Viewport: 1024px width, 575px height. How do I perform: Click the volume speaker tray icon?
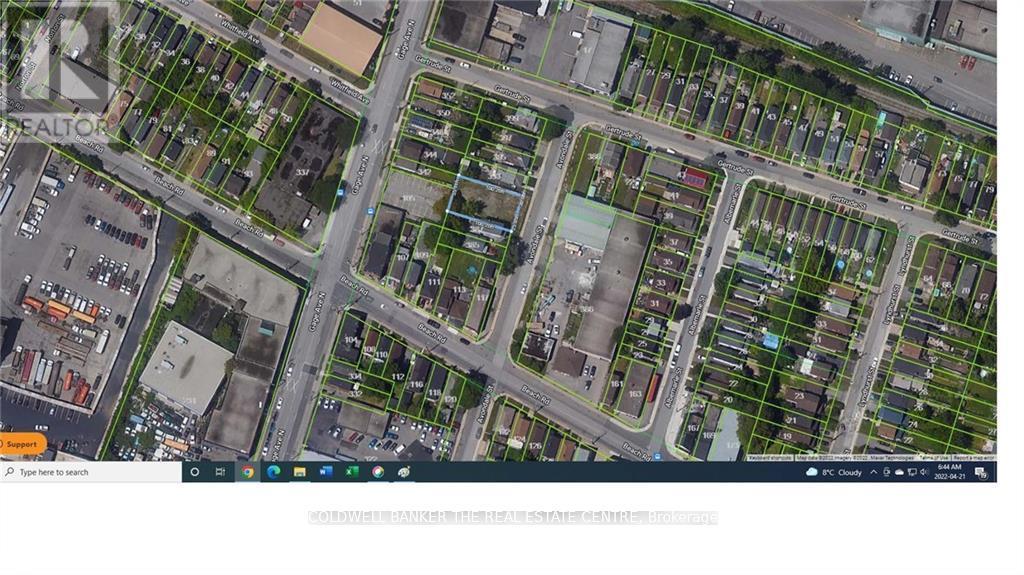tap(923, 472)
